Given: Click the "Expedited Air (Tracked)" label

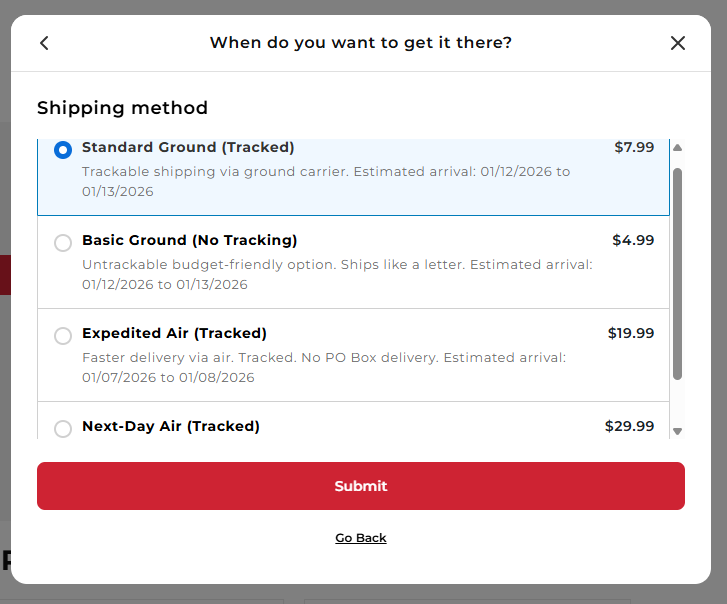Looking at the screenshot, I should point(174,333).
